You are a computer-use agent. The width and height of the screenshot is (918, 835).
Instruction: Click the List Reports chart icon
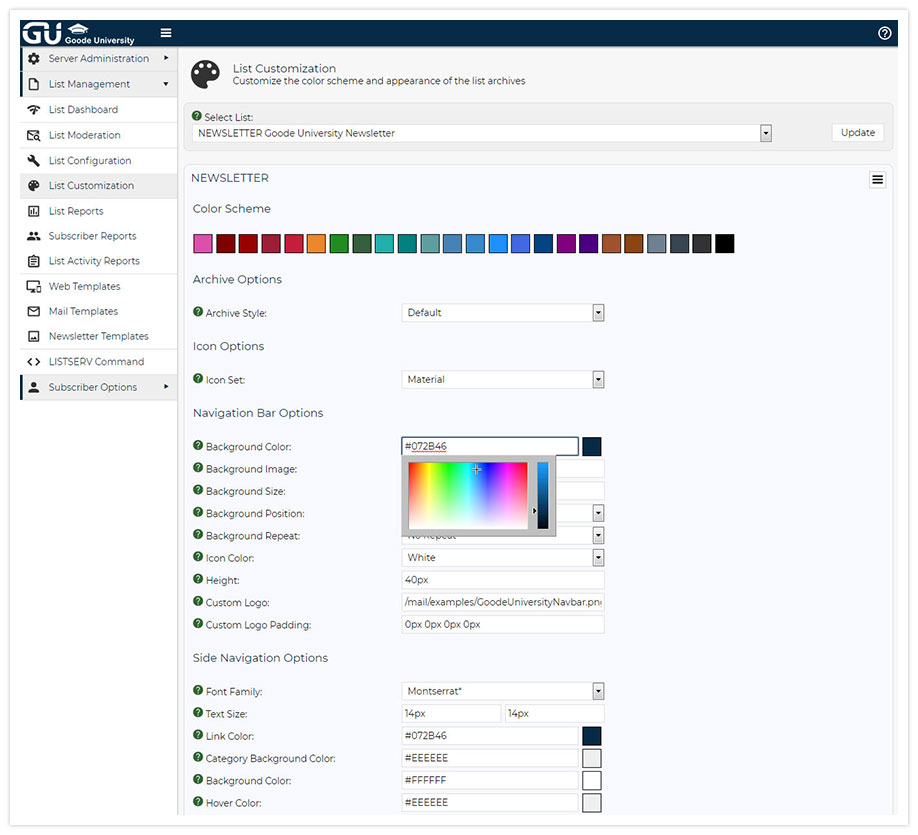pyautogui.click(x=34, y=211)
